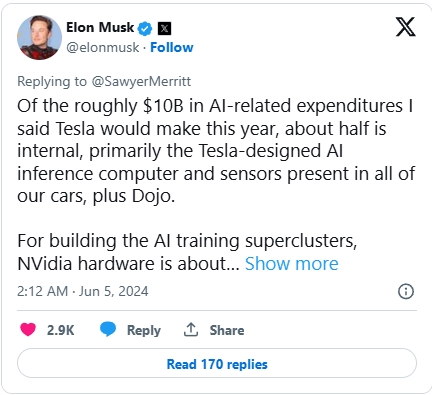Click the large X logo in the corner
This screenshot has width=437, height=395.
click(405, 27)
